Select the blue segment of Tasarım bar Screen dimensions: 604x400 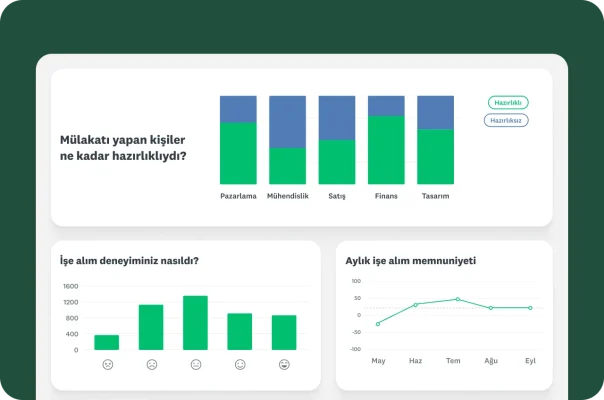[x=435, y=112]
